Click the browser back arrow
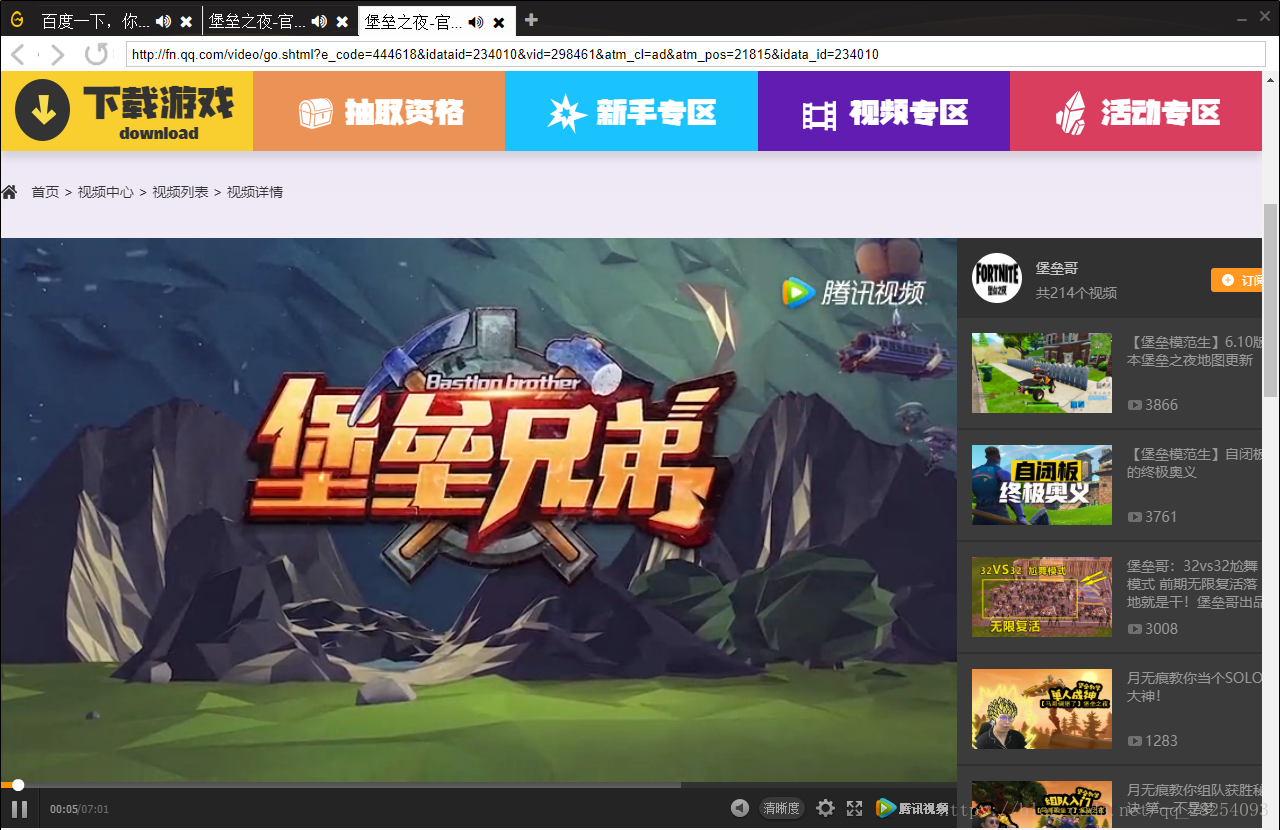The image size is (1280, 830). [18, 54]
